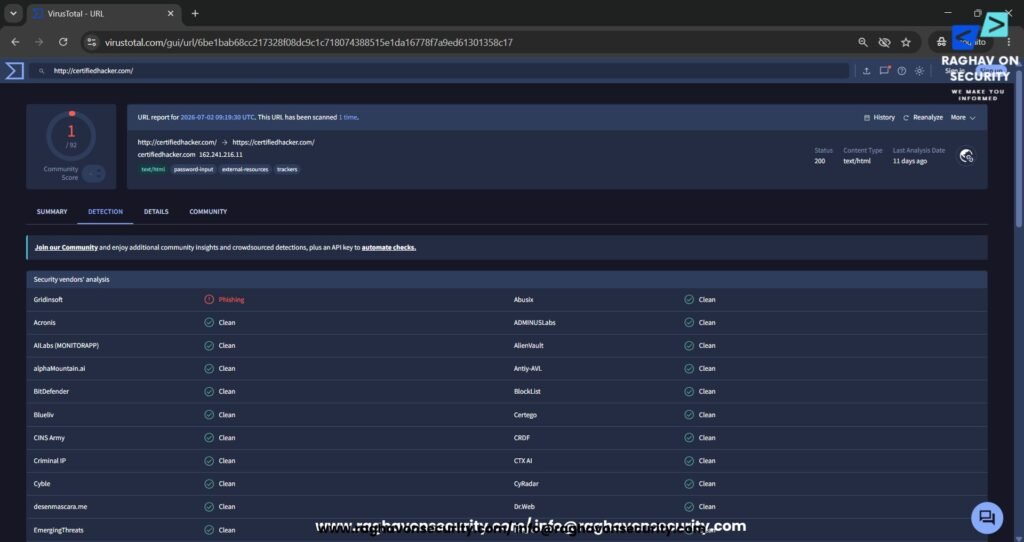The height and width of the screenshot is (542, 1024).
Task: Switch to the Summary tab
Action: tap(52, 212)
